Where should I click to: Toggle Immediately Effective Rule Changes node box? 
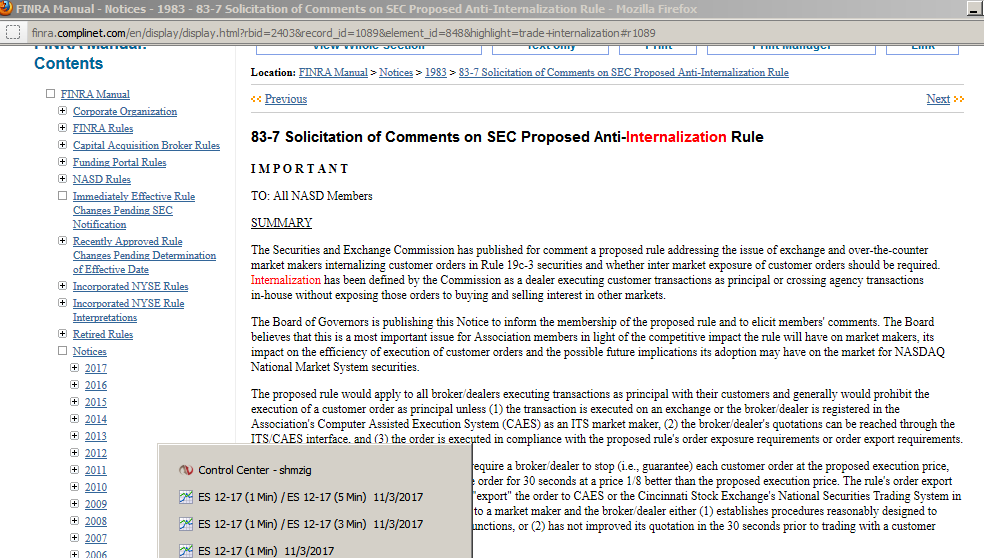click(62, 195)
